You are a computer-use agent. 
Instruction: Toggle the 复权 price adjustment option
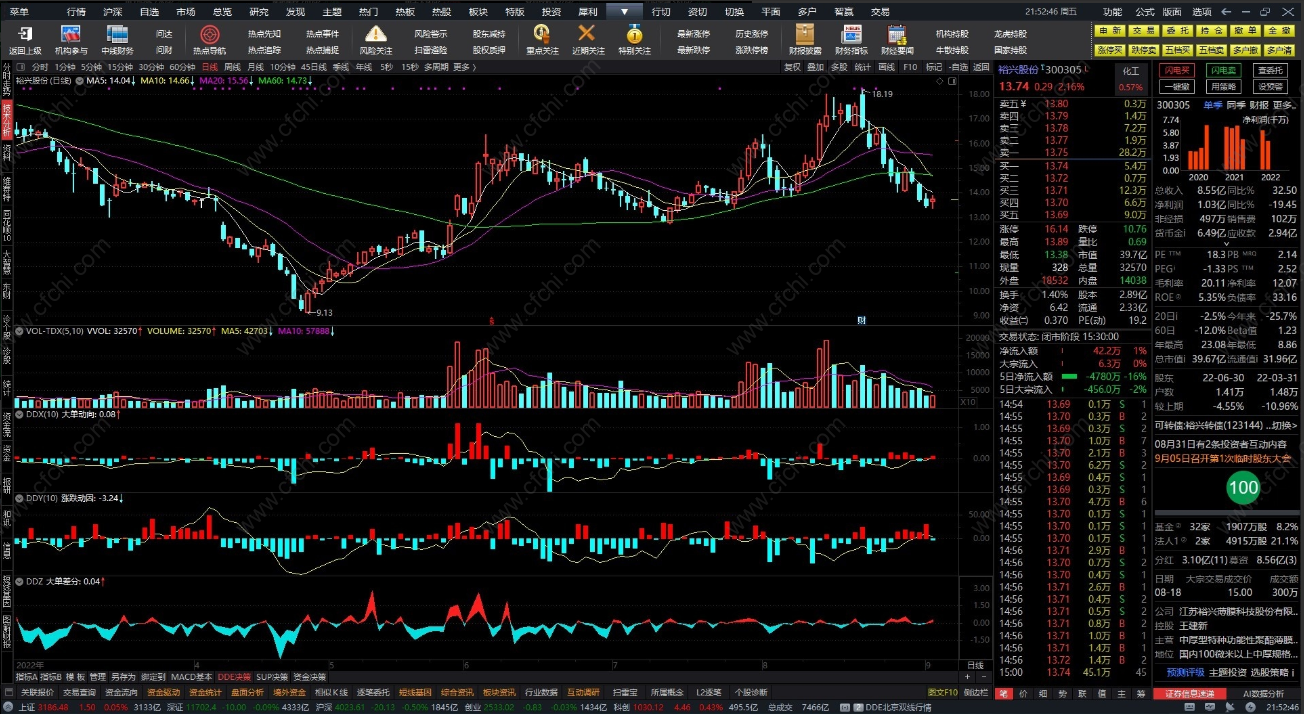pyautogui.click(x=792, y=67)
